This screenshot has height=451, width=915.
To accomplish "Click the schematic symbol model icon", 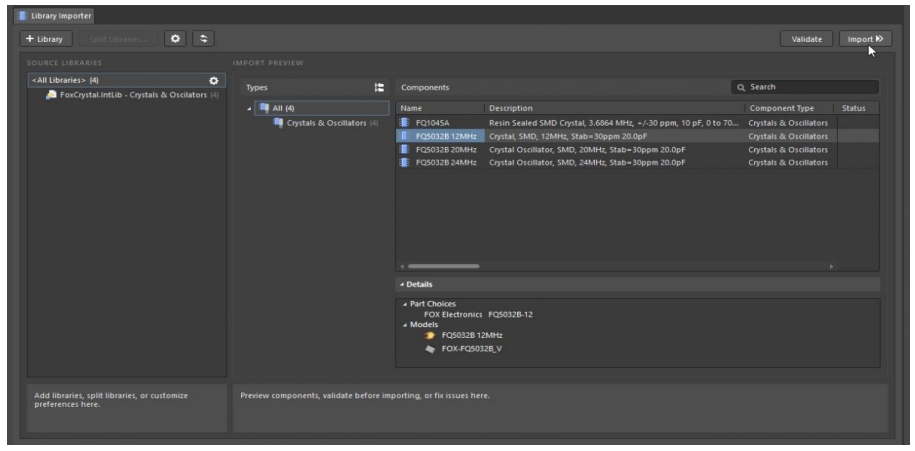I will tap(430, 335).
